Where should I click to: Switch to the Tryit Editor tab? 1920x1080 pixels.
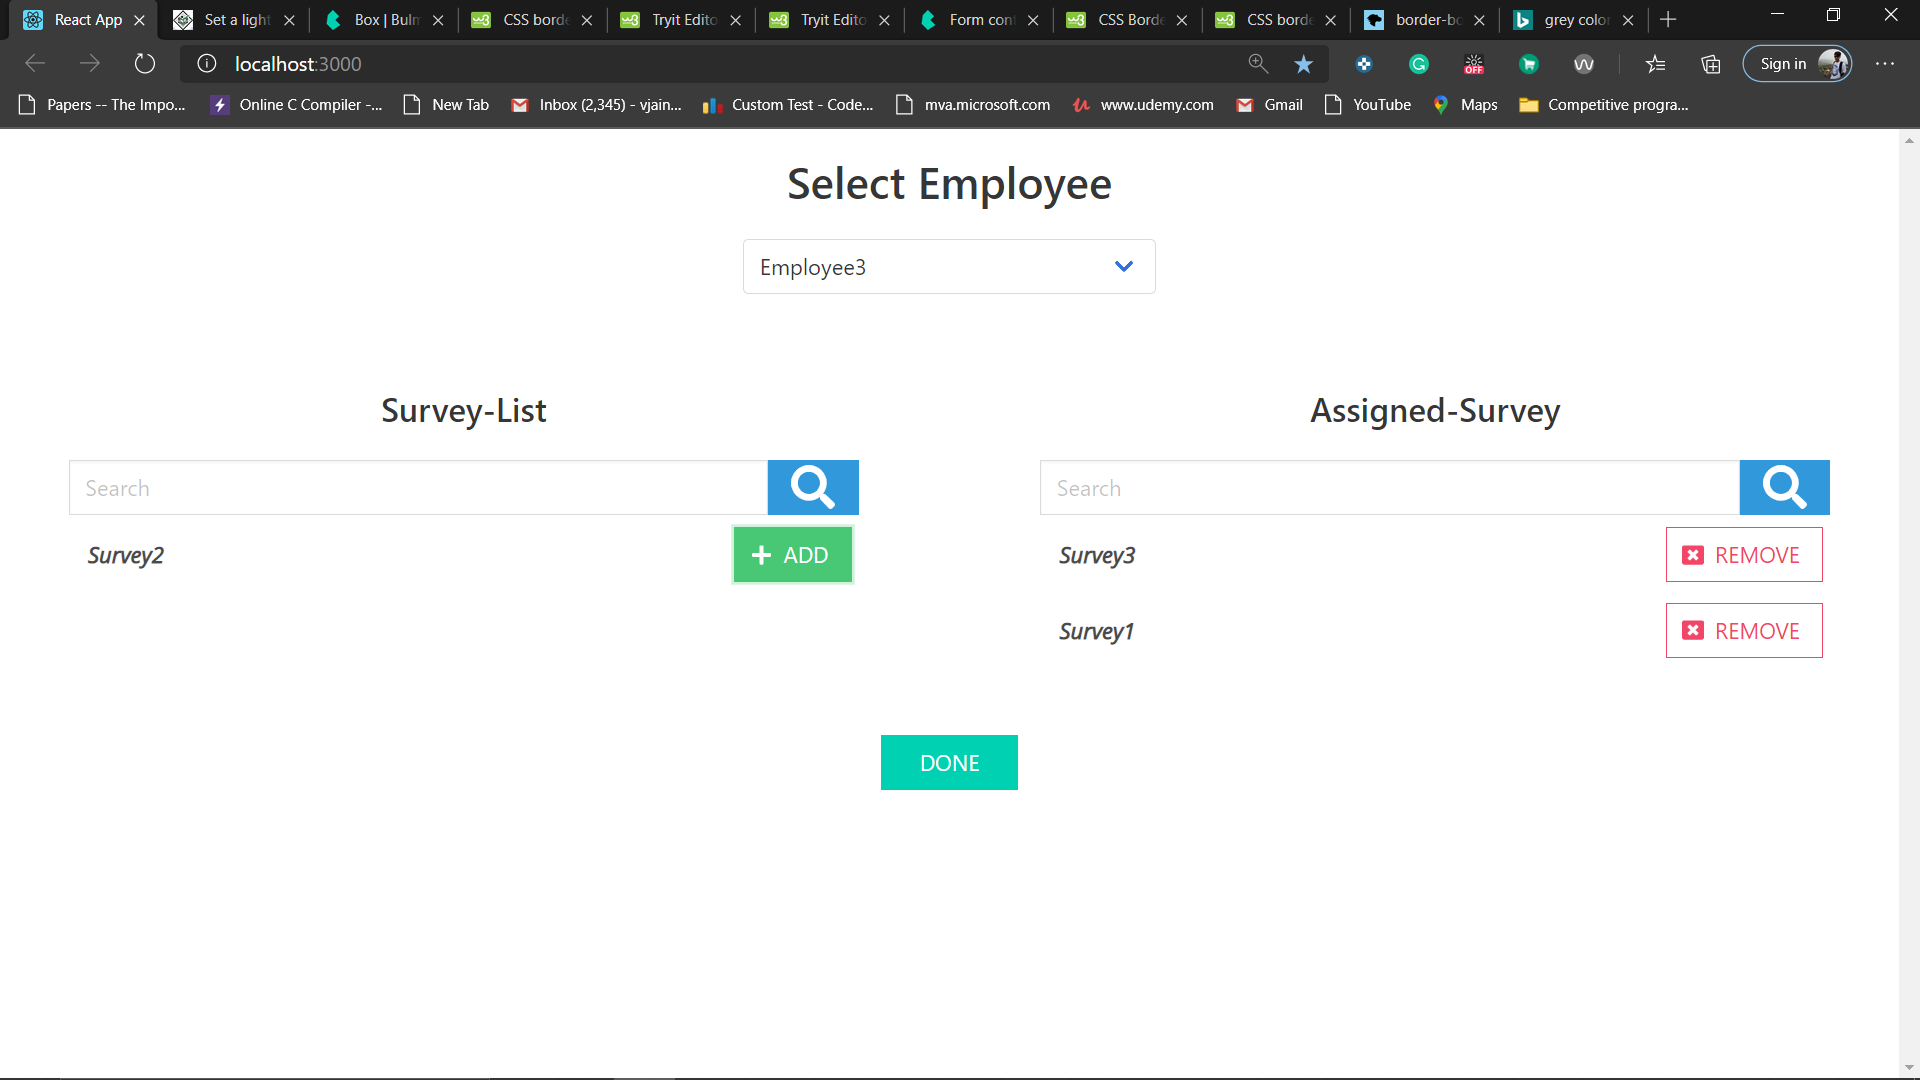(683, 20)
